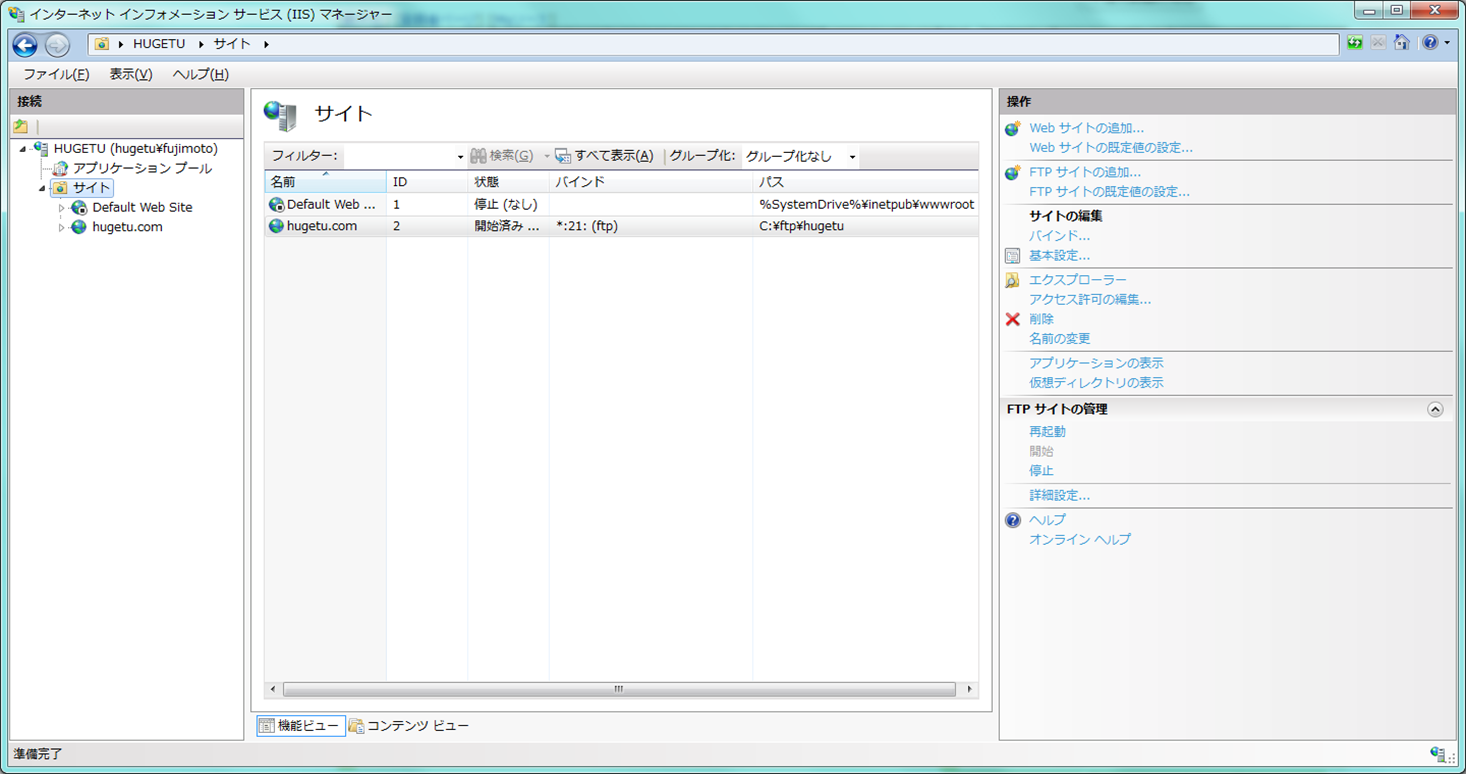The image size is (1466, 774).
Task: Click 名前の変更 action link
Action: 1059,339
